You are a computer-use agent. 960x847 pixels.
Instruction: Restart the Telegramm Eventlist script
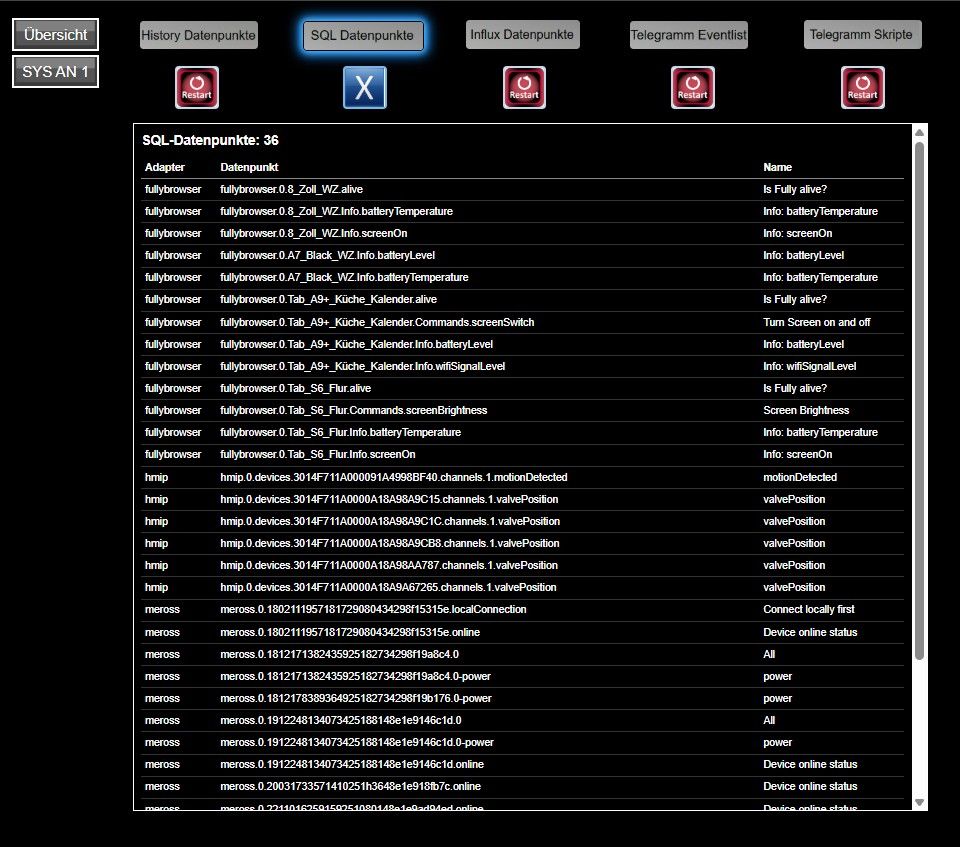pyautogui.click(x=692, y=88)
